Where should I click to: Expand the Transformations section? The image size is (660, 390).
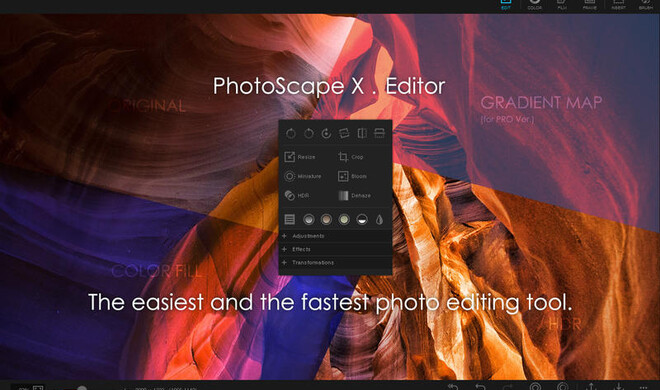click(335, 263)
